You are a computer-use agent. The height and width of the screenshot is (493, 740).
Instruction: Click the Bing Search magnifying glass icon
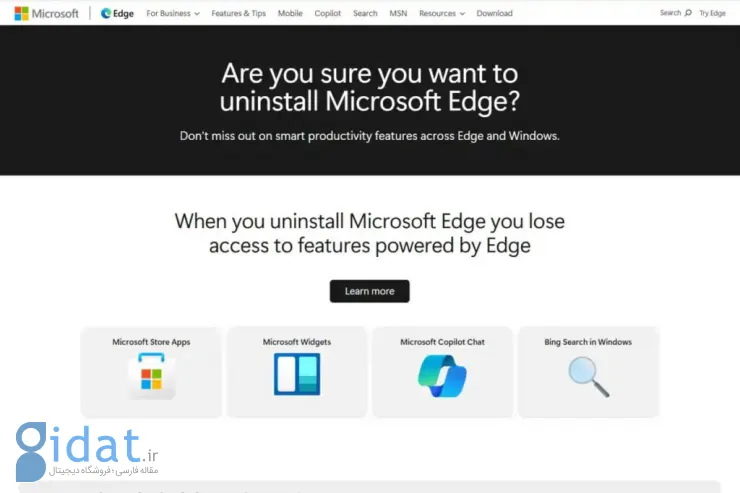tap(589, 376)
